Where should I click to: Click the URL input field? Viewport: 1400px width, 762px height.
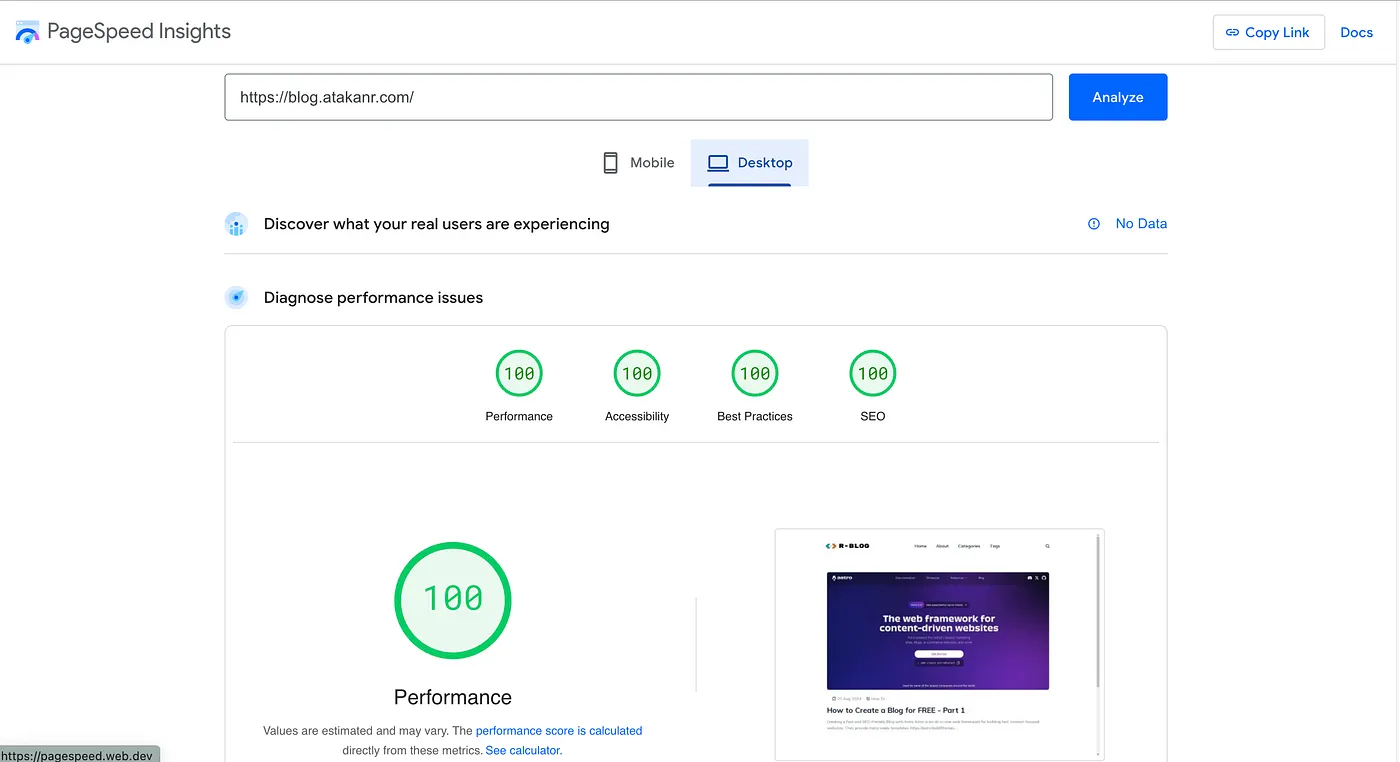click(638, 97)
